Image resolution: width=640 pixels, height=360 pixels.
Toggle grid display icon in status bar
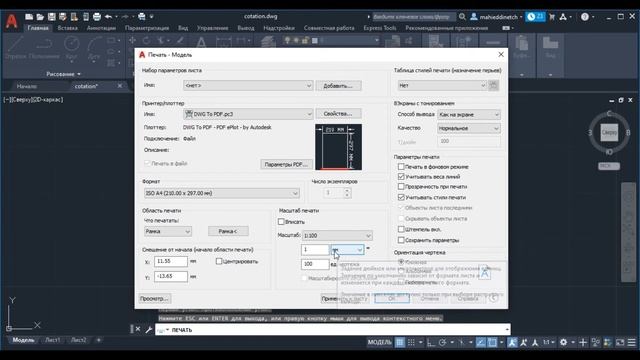(400, 342)
